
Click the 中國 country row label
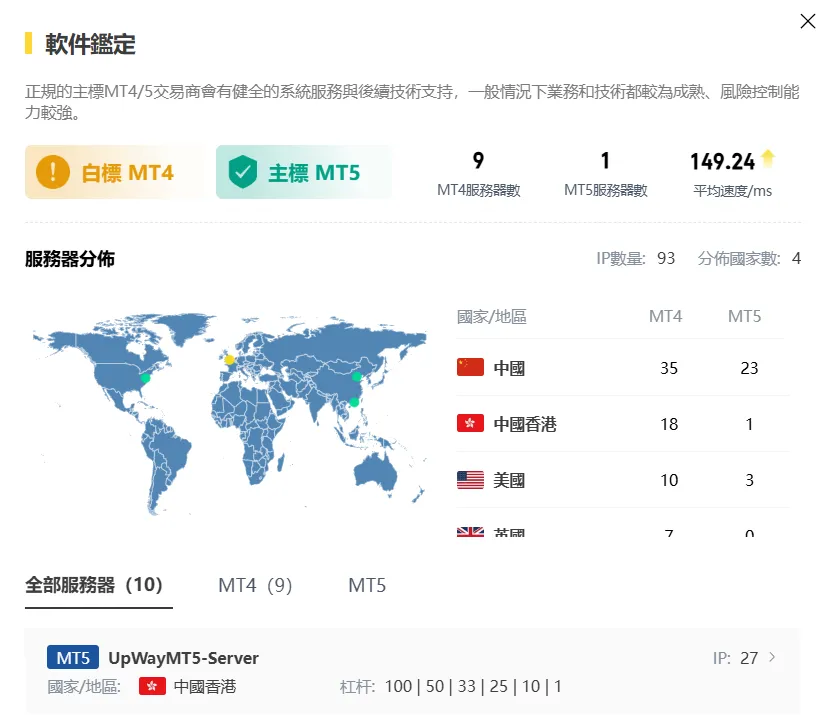509,368
